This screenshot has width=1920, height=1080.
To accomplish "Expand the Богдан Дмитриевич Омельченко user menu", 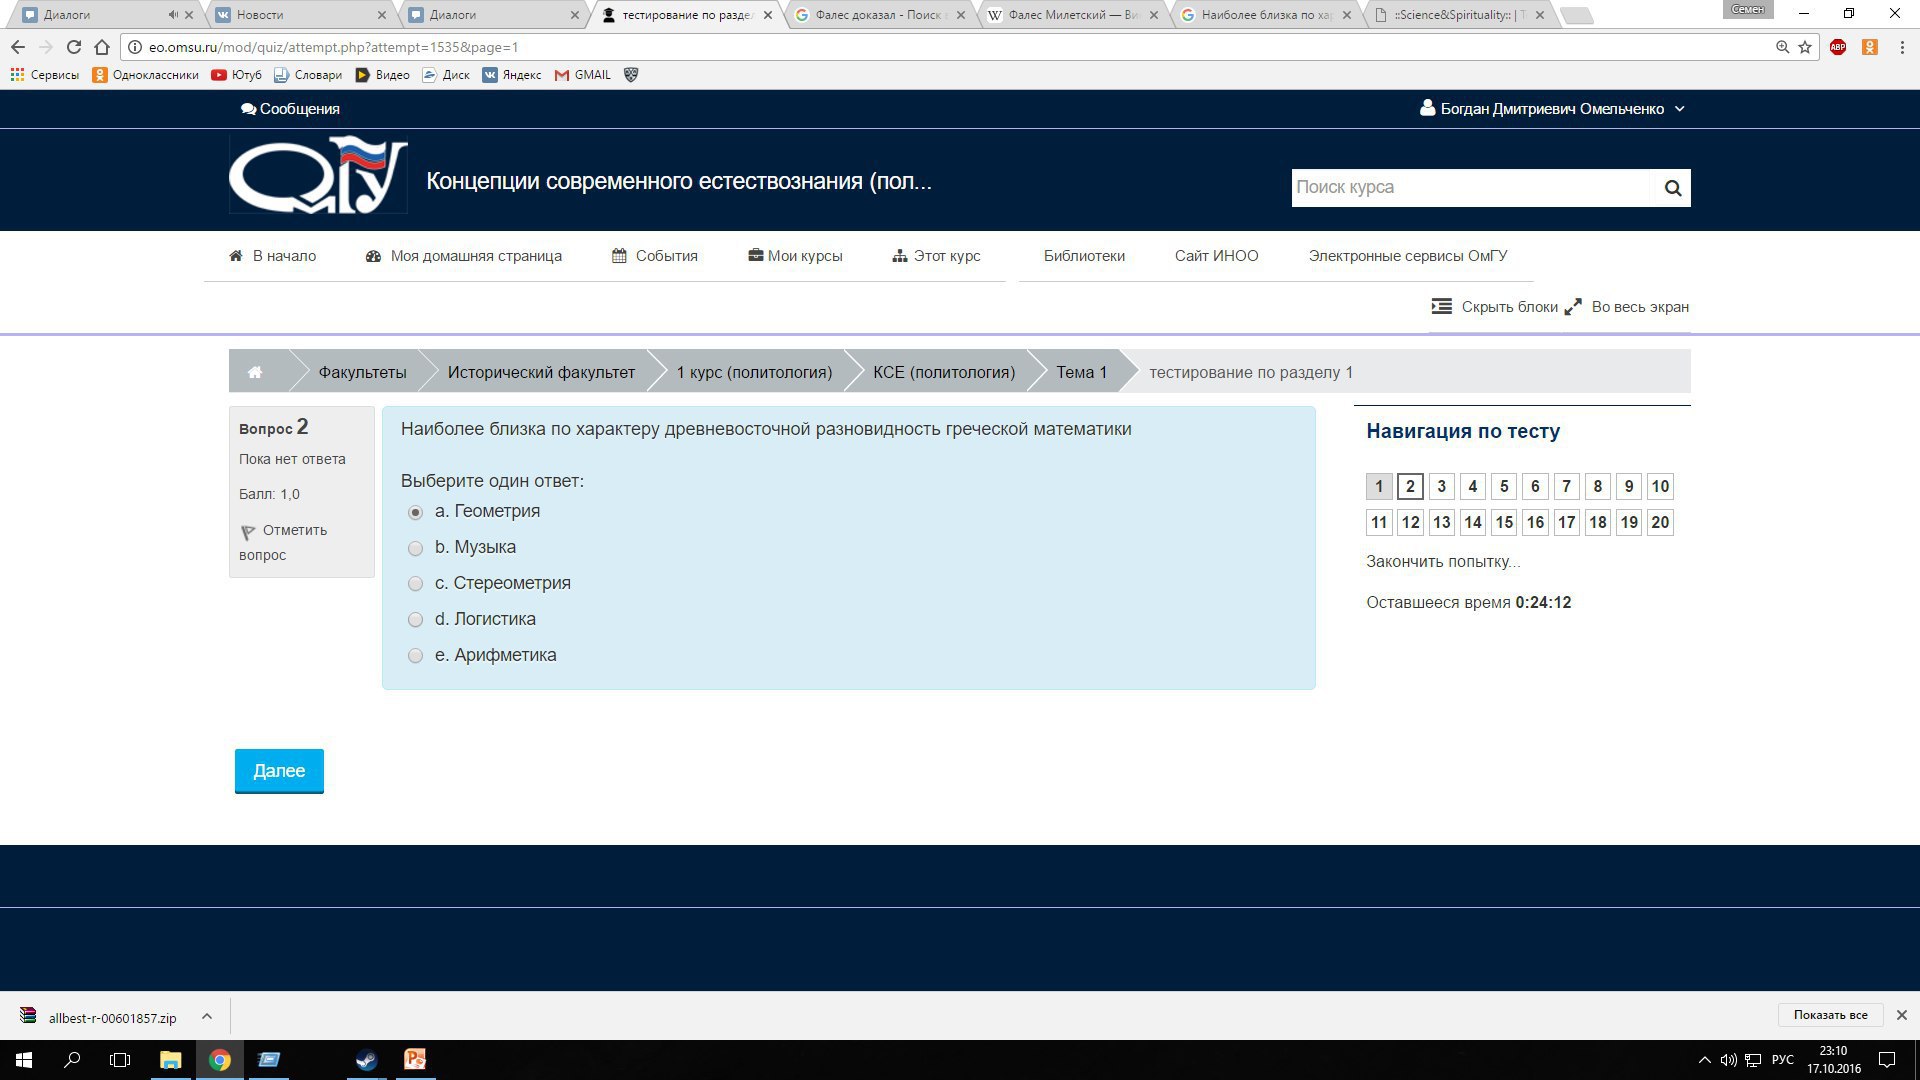I will point(1552,109).
